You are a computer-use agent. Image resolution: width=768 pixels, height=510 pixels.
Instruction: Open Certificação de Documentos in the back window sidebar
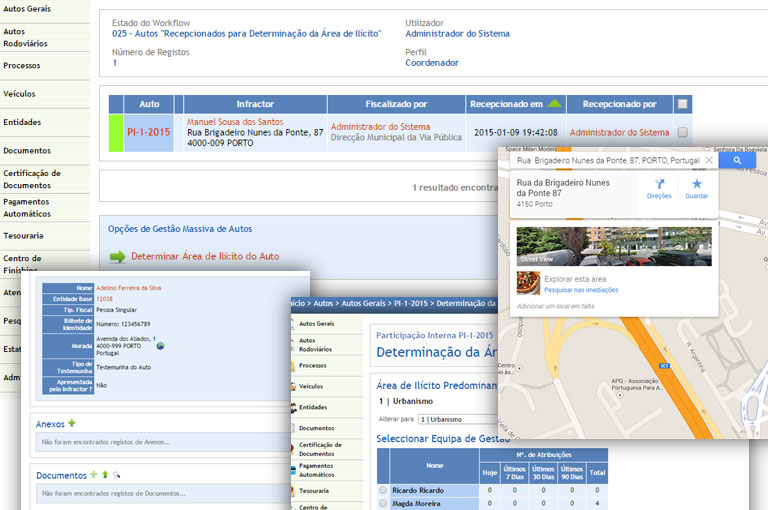coord(32,179)
